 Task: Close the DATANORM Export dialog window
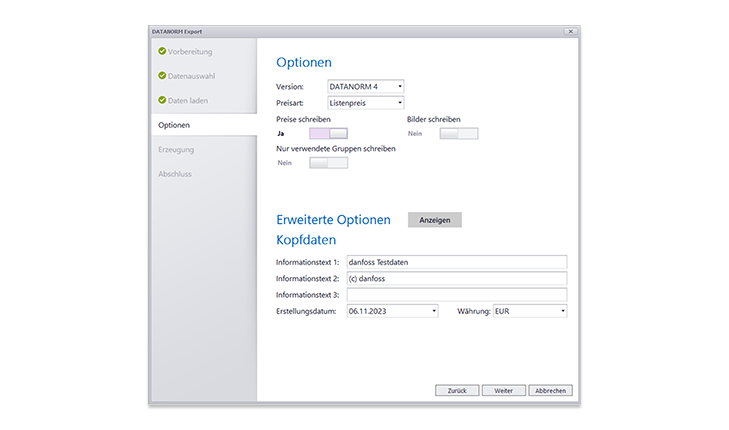click(x=570, y=32)
